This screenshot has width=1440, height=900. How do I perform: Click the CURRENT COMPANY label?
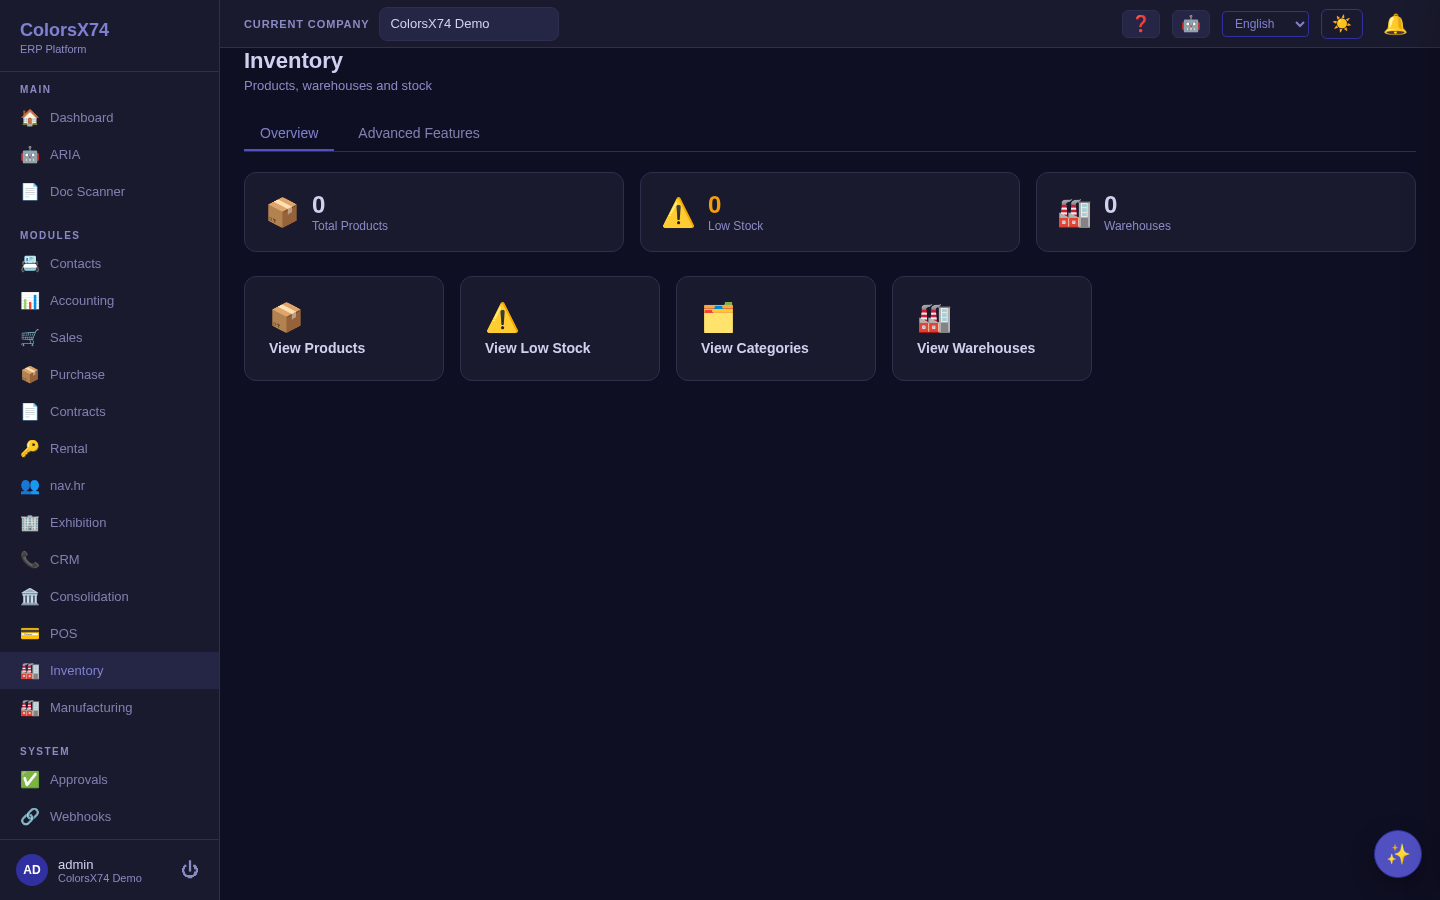(x=306, y=24)
